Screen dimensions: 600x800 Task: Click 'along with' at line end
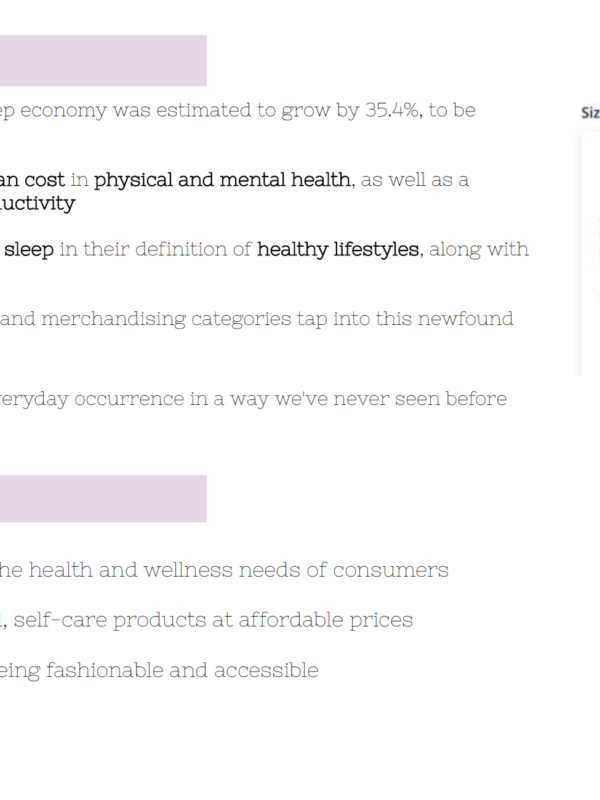(x=479, y=249)
